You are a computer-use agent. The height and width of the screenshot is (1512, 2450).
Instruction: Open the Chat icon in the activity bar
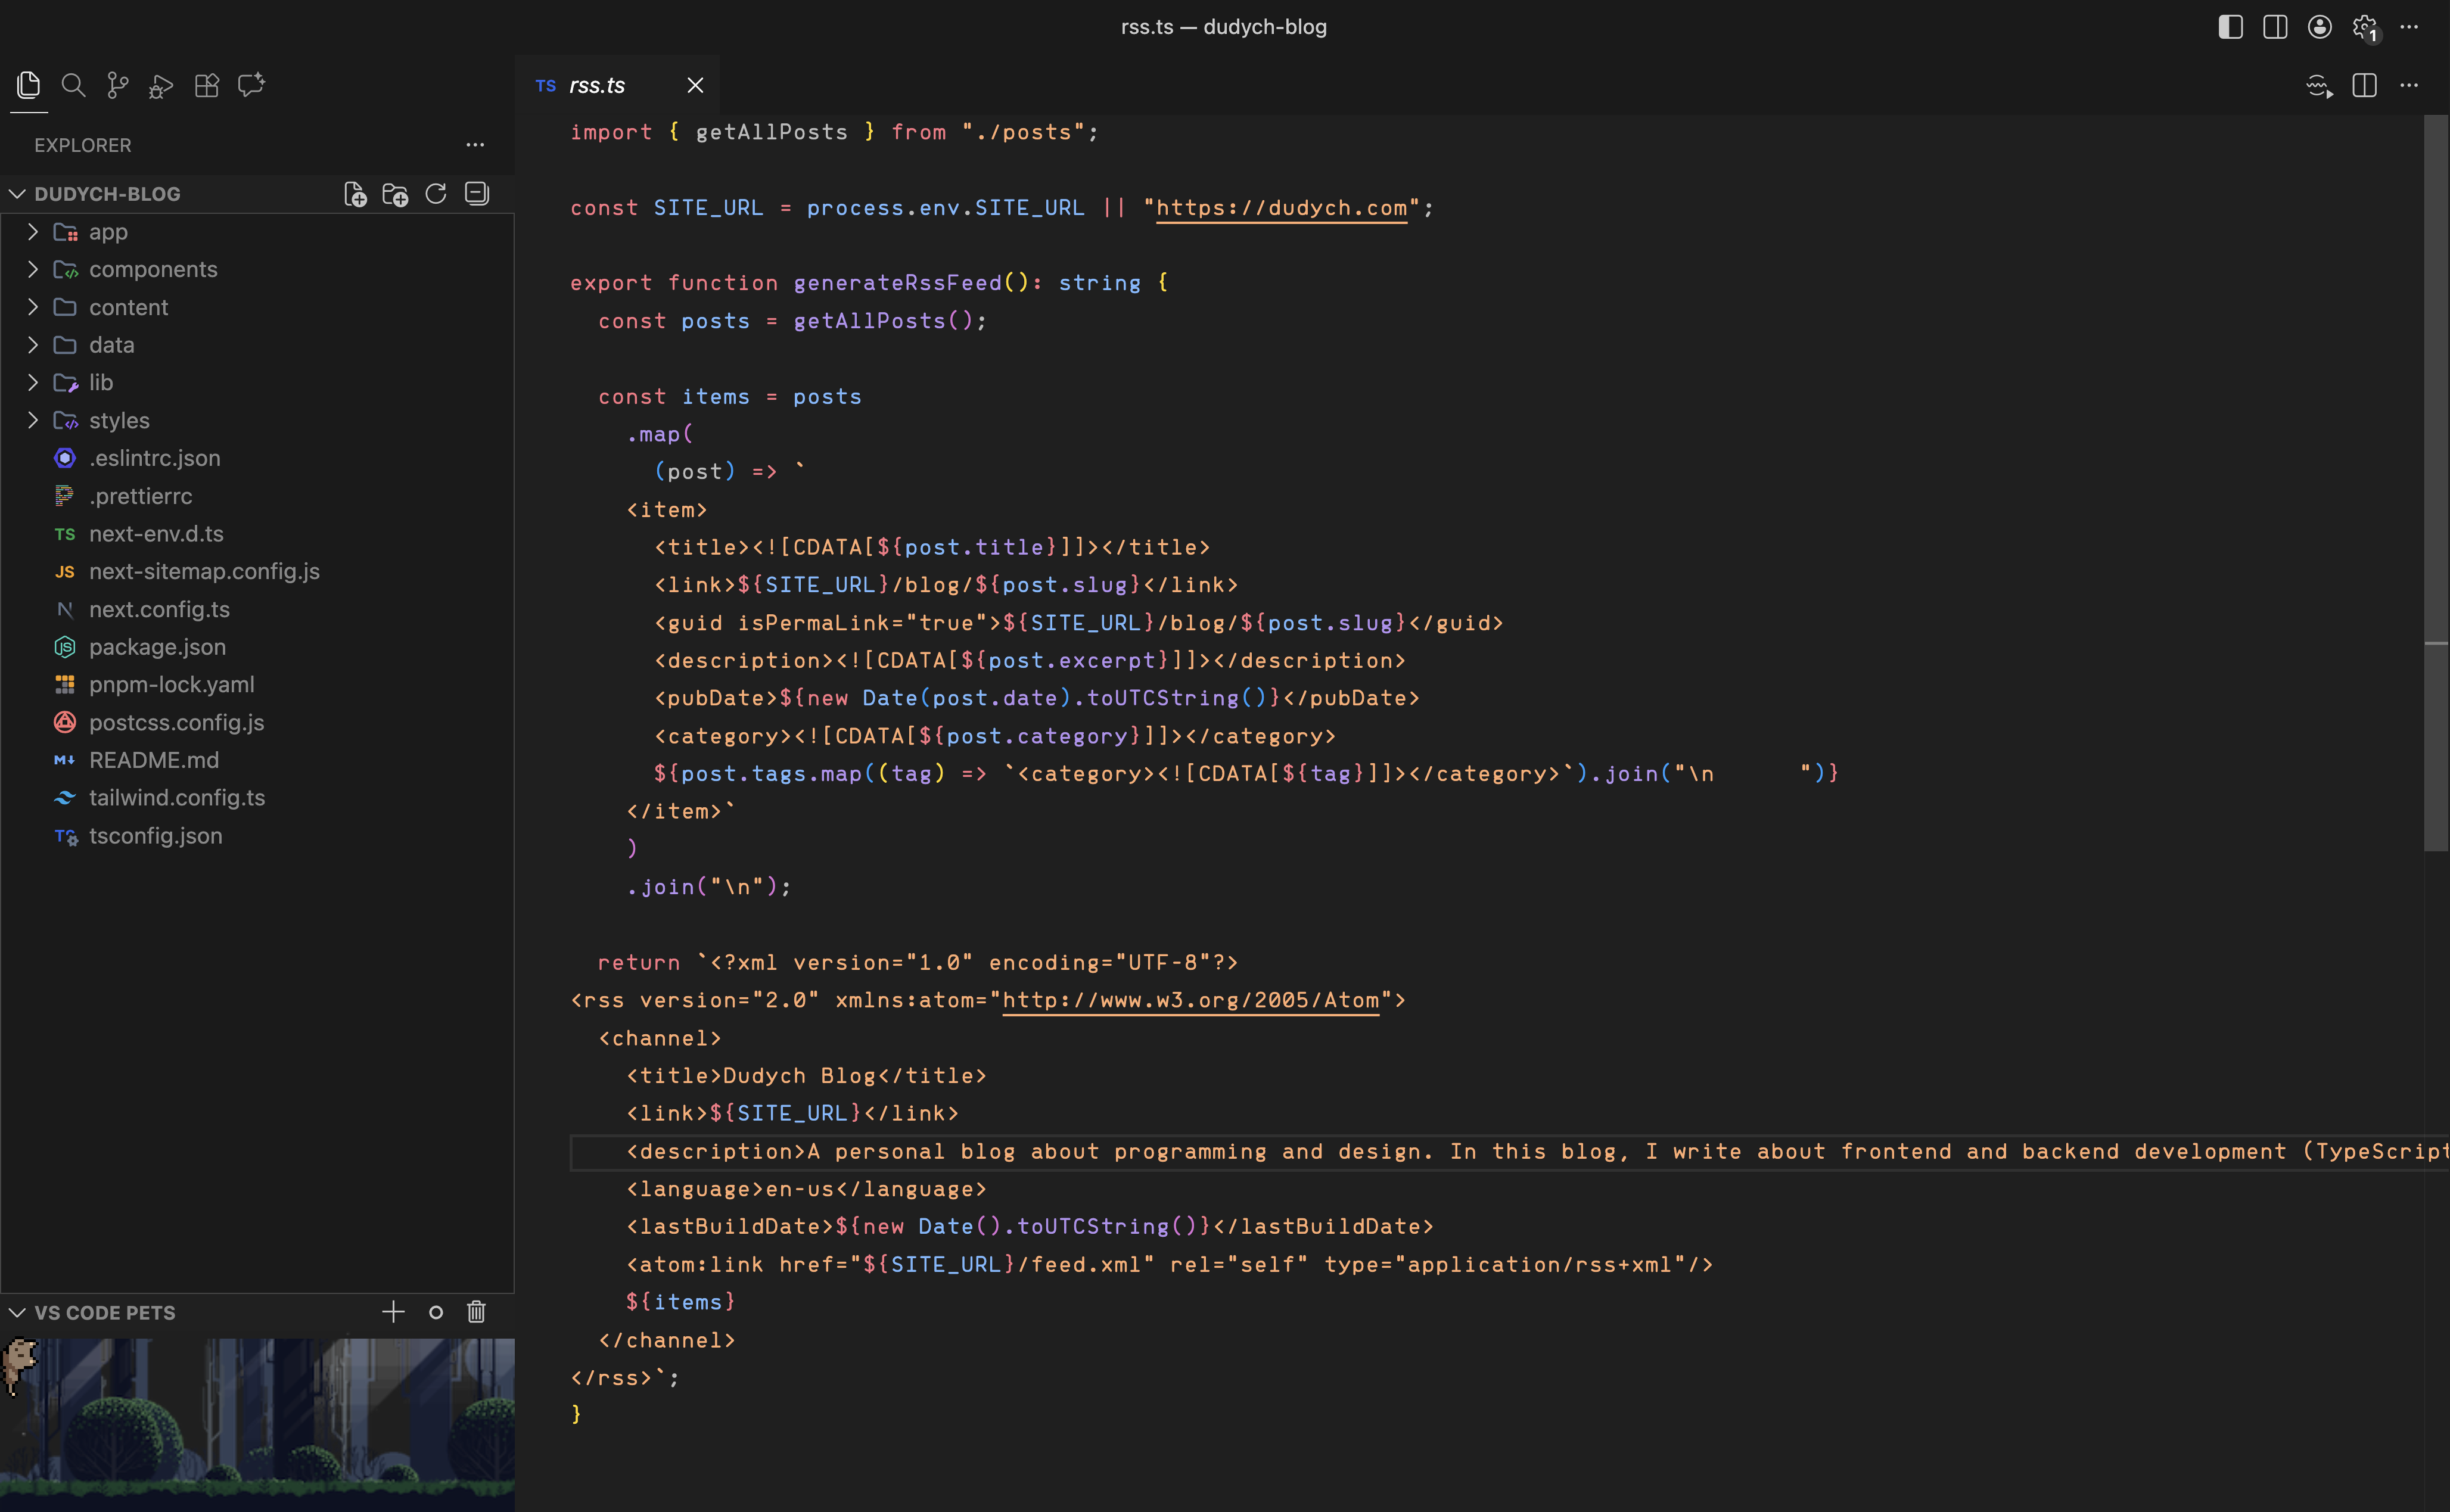tap(250, 85)
